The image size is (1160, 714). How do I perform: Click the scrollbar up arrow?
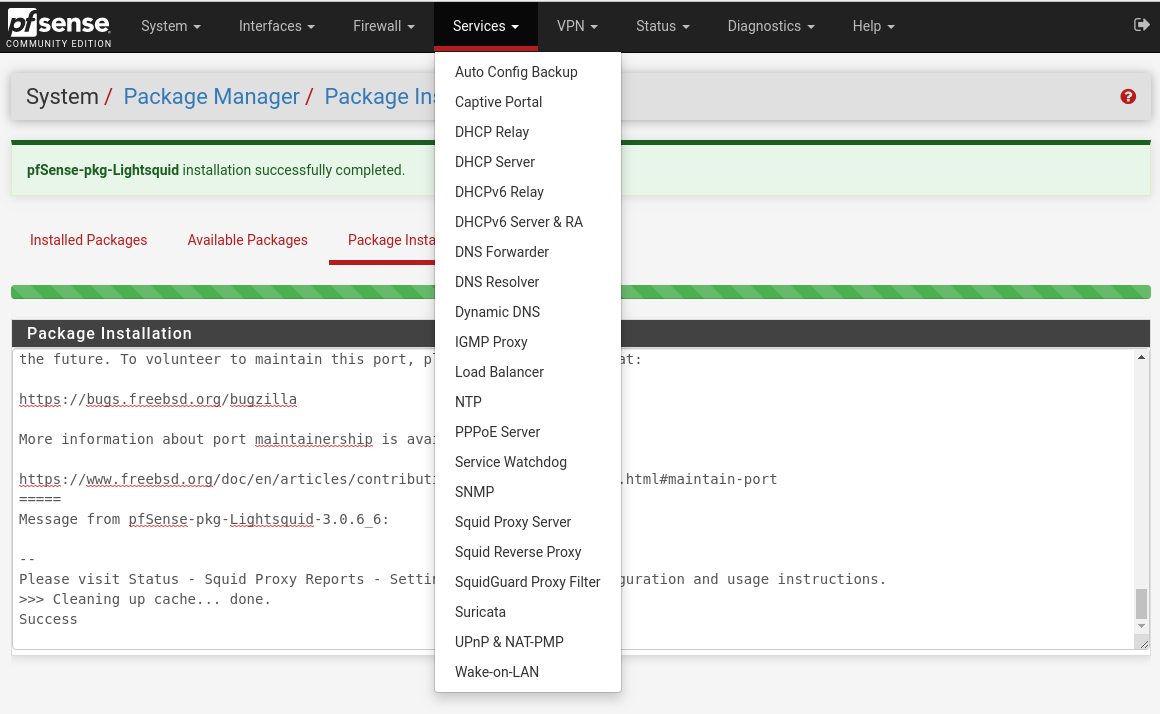tap(1143, 357)
